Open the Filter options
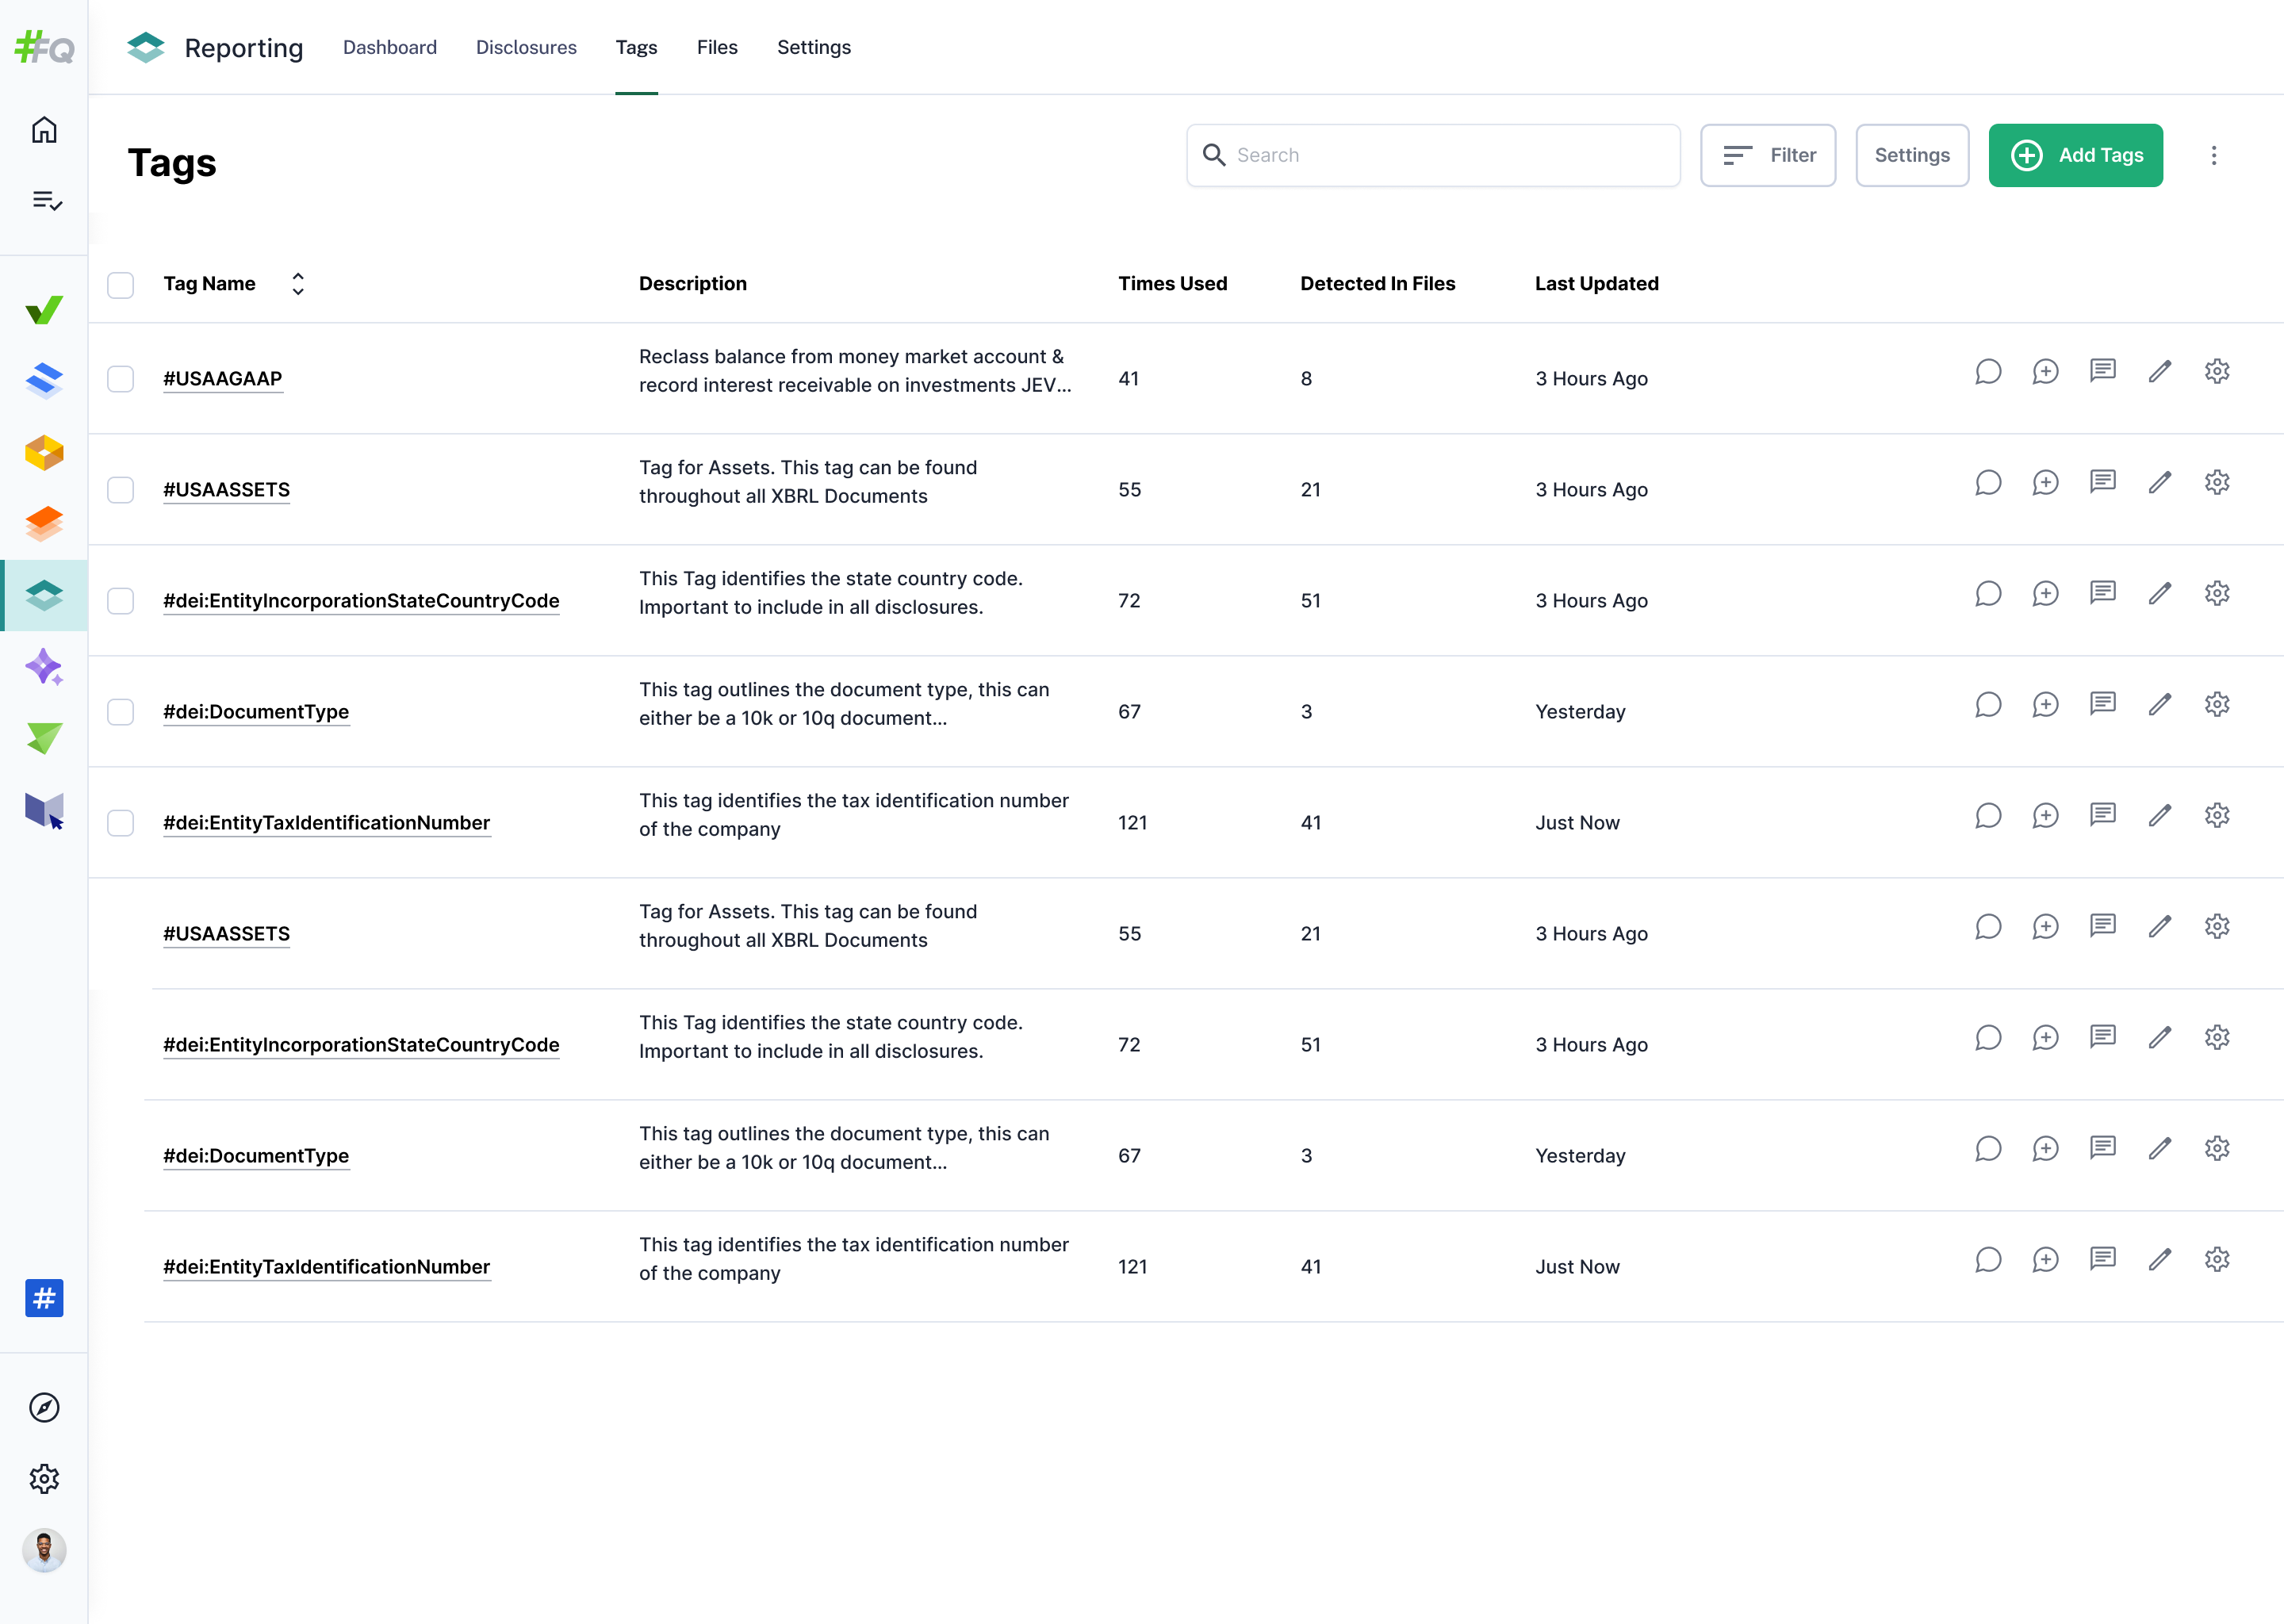 point(1767,155)
